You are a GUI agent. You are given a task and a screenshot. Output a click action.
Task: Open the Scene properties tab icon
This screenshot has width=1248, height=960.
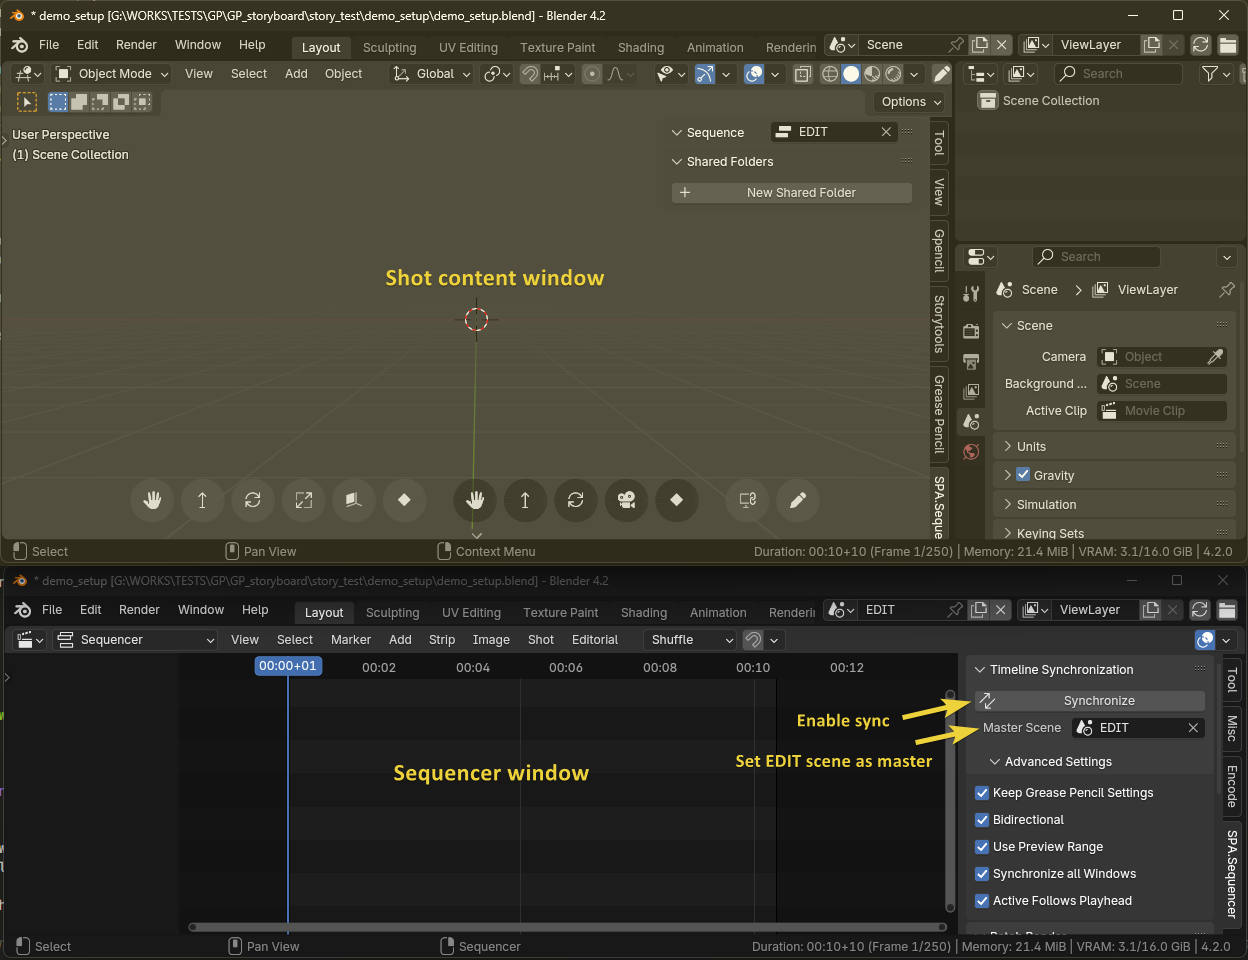[971, 422]
